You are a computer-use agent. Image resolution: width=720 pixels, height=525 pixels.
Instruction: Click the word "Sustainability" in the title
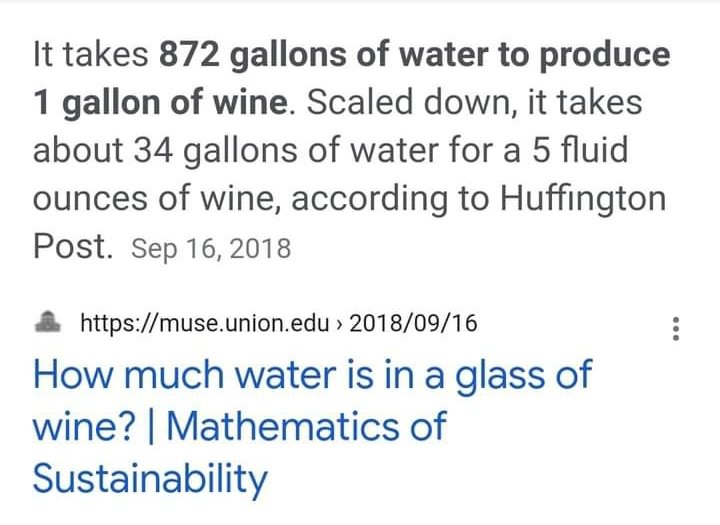click(150, 478)
